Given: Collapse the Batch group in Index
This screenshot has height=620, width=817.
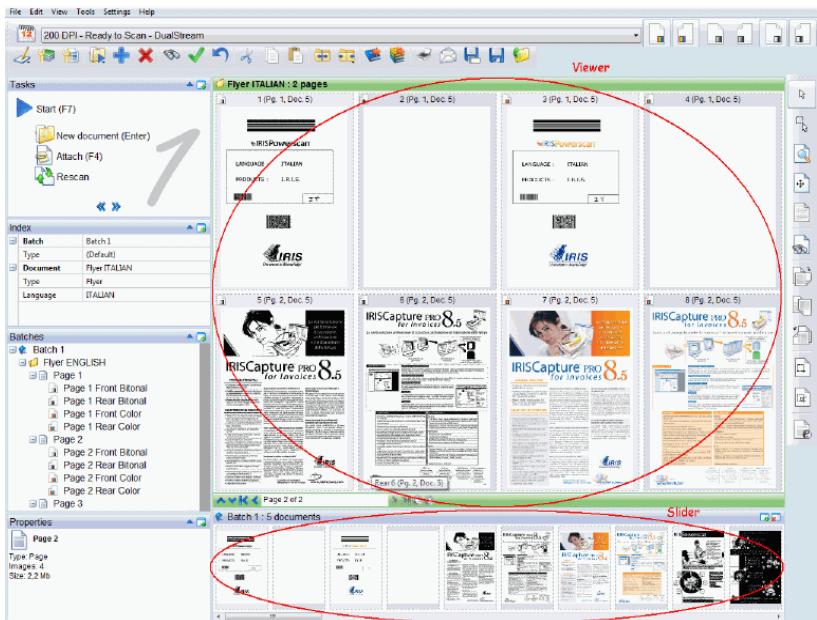Looking at the screenshot, I should (13, 241).
